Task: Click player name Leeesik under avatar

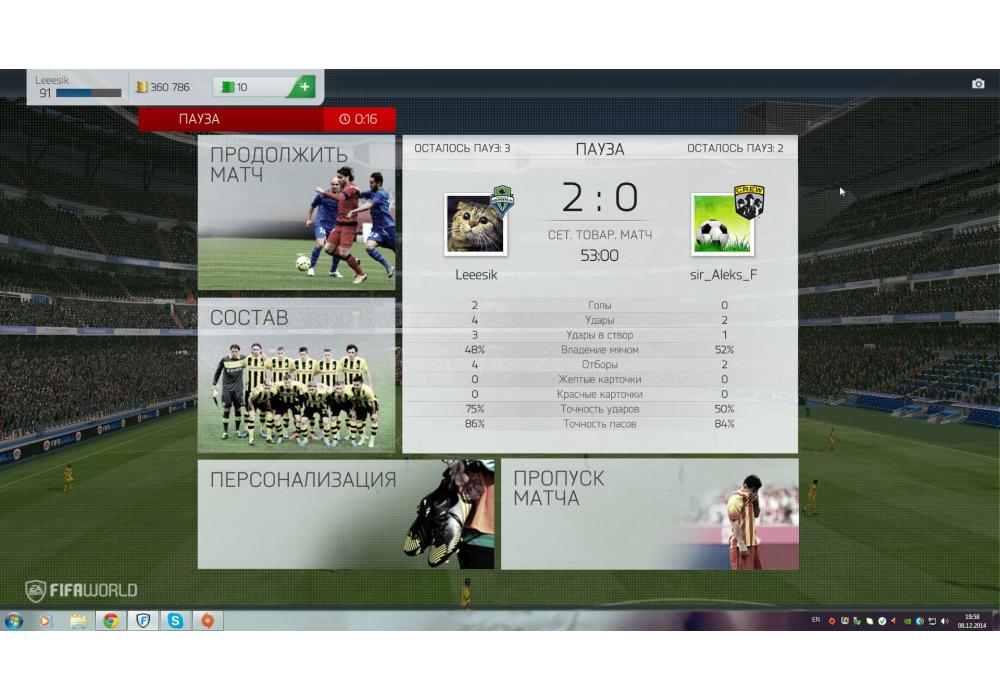Action: (x=476, y=275)
